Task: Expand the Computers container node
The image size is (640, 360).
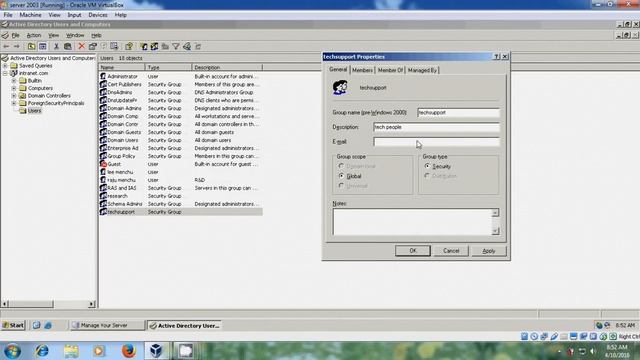Action: tap(14, 88)
